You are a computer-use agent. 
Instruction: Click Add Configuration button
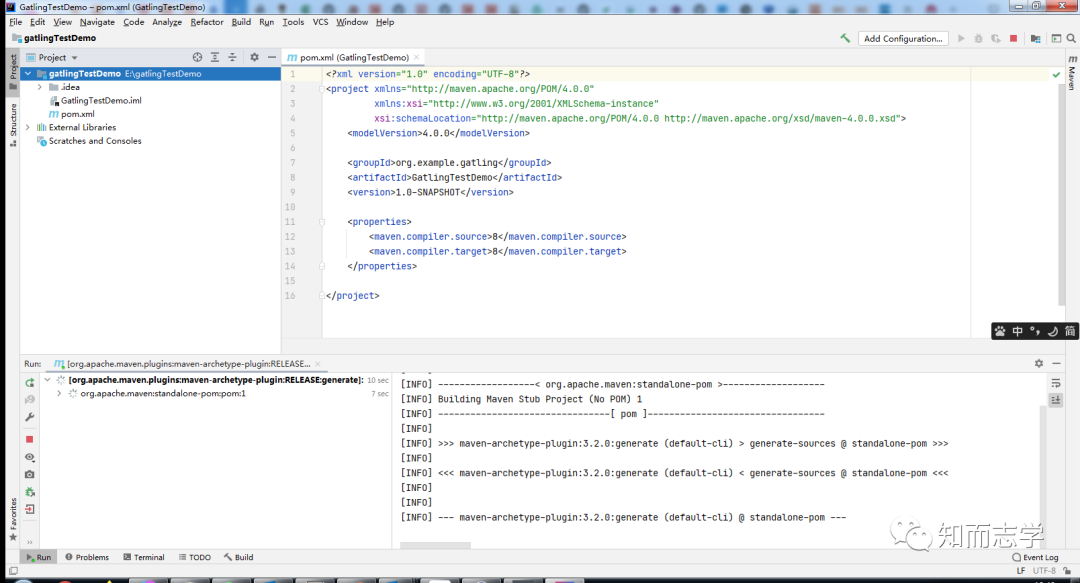903,39
